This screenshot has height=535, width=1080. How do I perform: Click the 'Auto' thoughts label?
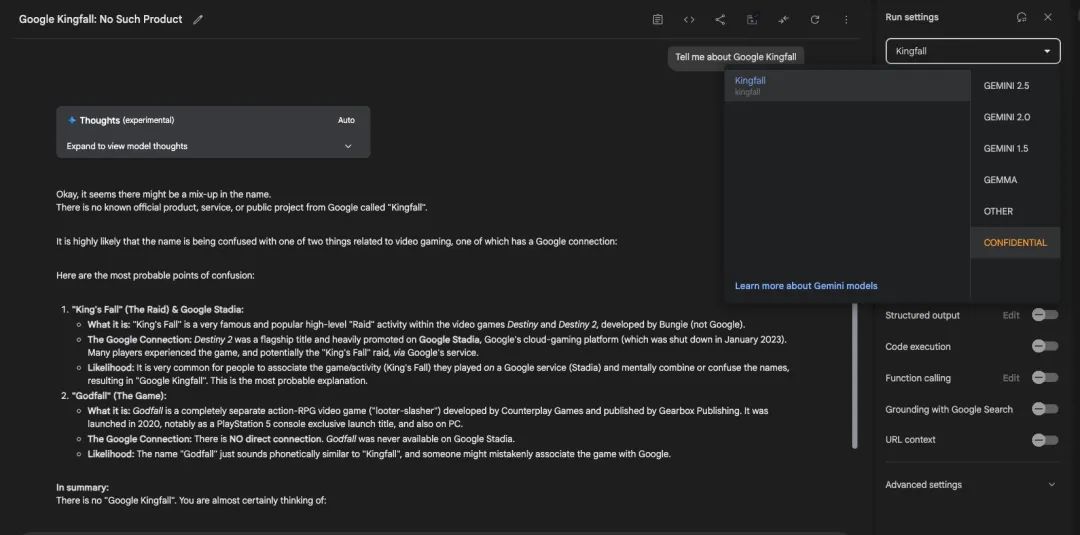coord(346,120)
